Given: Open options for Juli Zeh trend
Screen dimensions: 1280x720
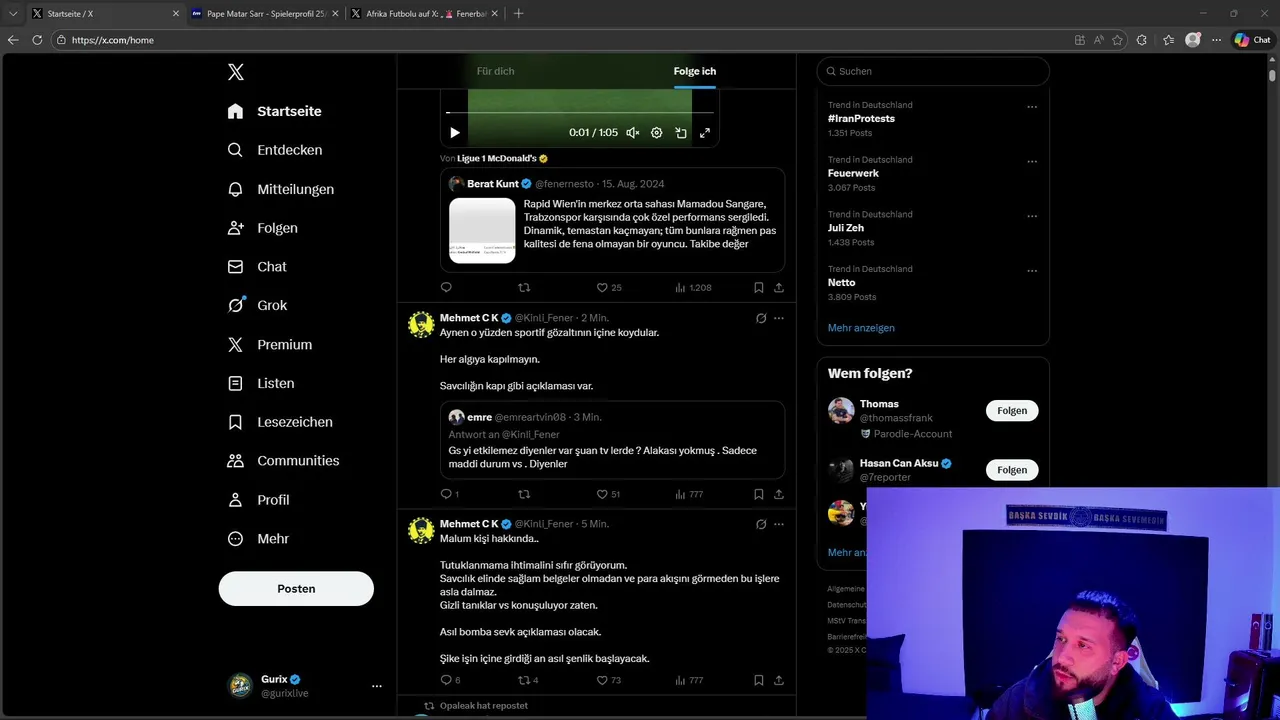Looking at the screenshot, I should [1032, 216].
